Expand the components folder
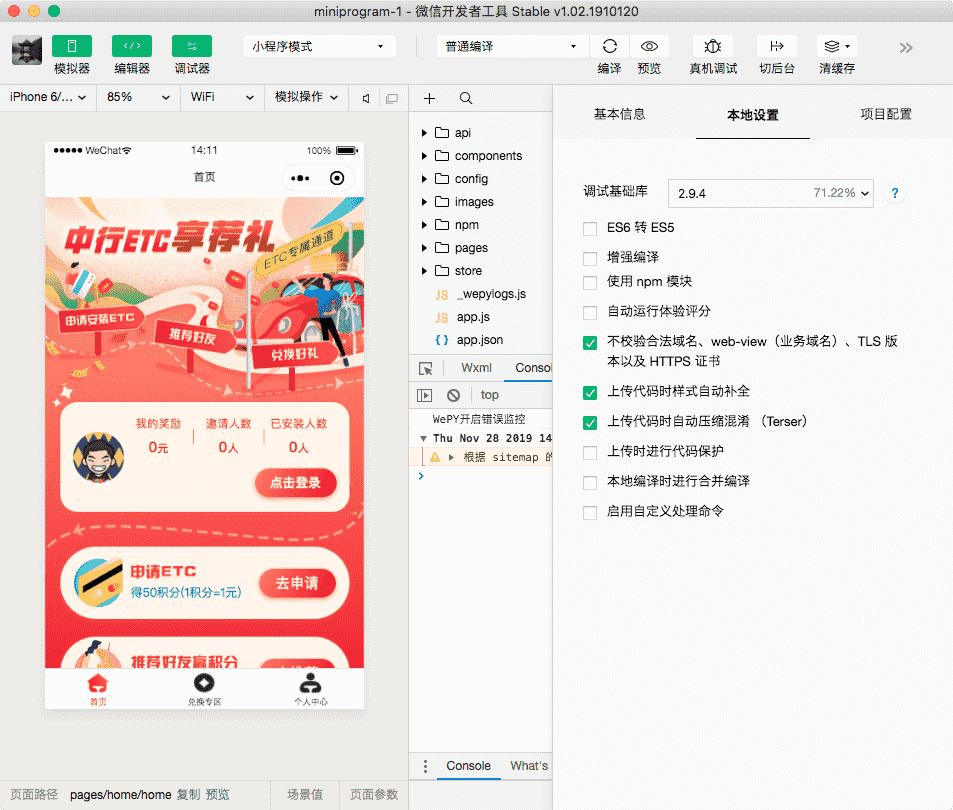This screenshot has height=810, width=953. [x=424, y=156]
